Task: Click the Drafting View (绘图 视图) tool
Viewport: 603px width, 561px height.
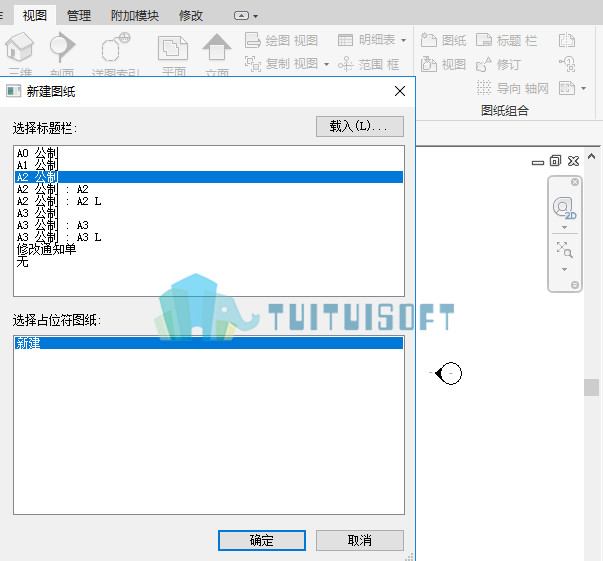Action: 282,40
